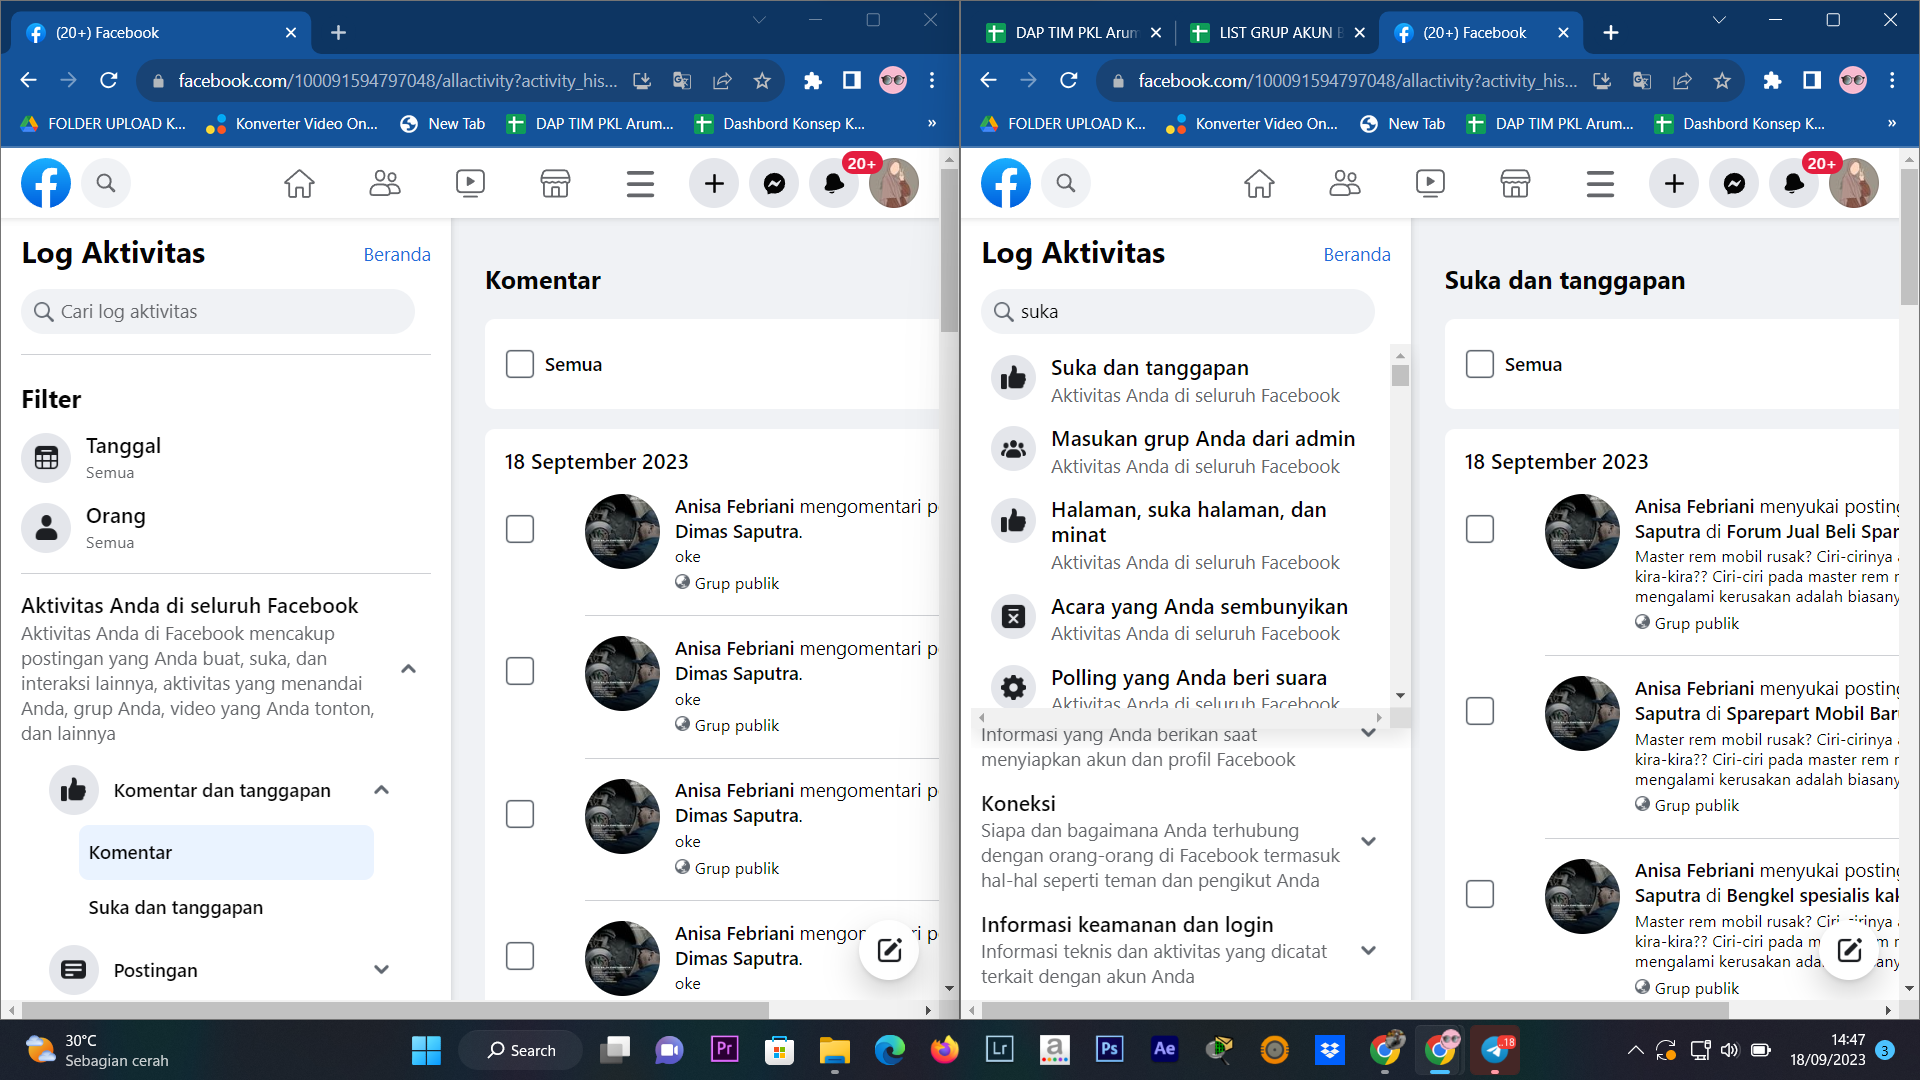Click Friends icon in right Facebook window
Screen dimensions: 1920x1080
click(x=1345, y=184)
